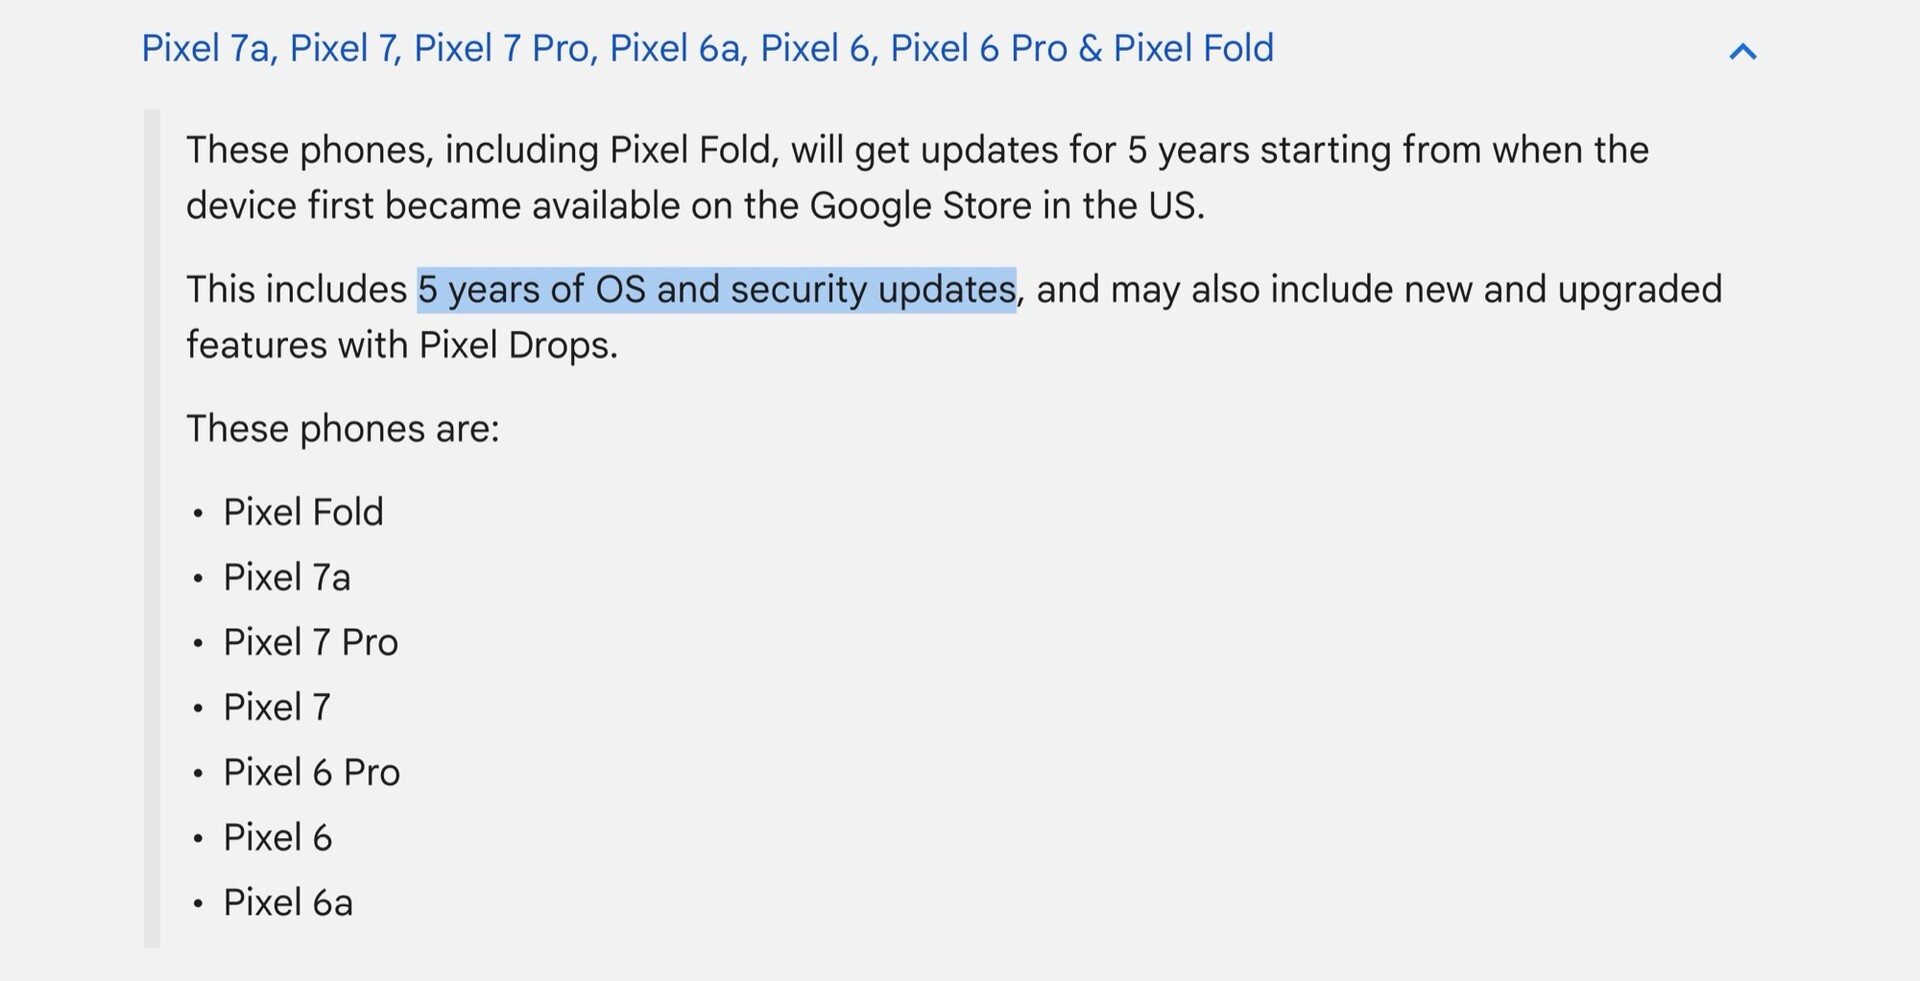1920x981 pixels.
Task: Click the 'Pixel 6' list entry
Action: pos(278,837)
